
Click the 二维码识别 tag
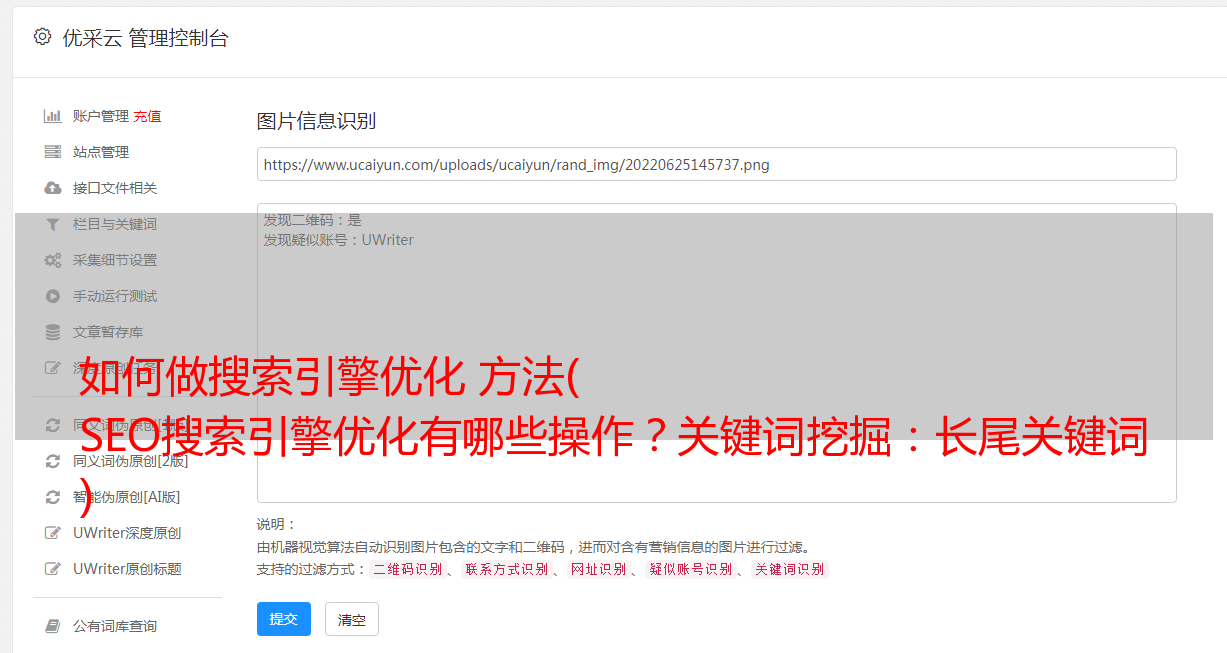point(407,569)
